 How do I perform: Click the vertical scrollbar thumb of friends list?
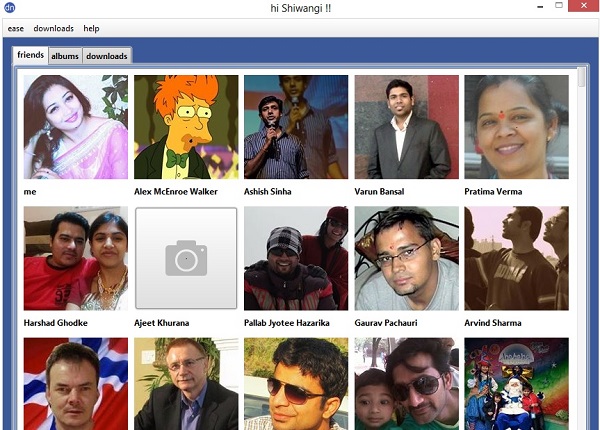(x=582, y=77)
